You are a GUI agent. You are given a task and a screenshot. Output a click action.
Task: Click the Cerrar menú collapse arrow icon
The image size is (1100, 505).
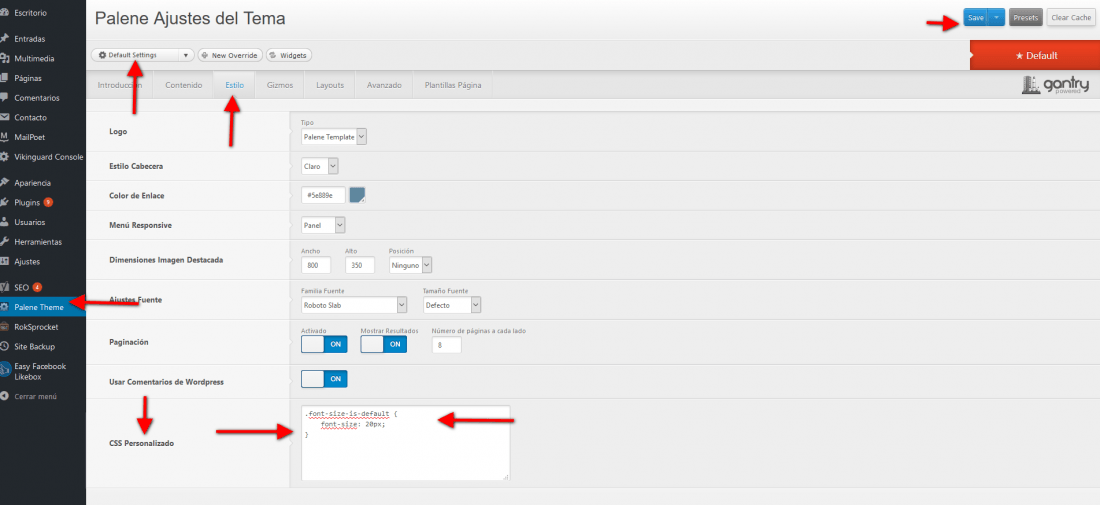[x=5, y=396]
